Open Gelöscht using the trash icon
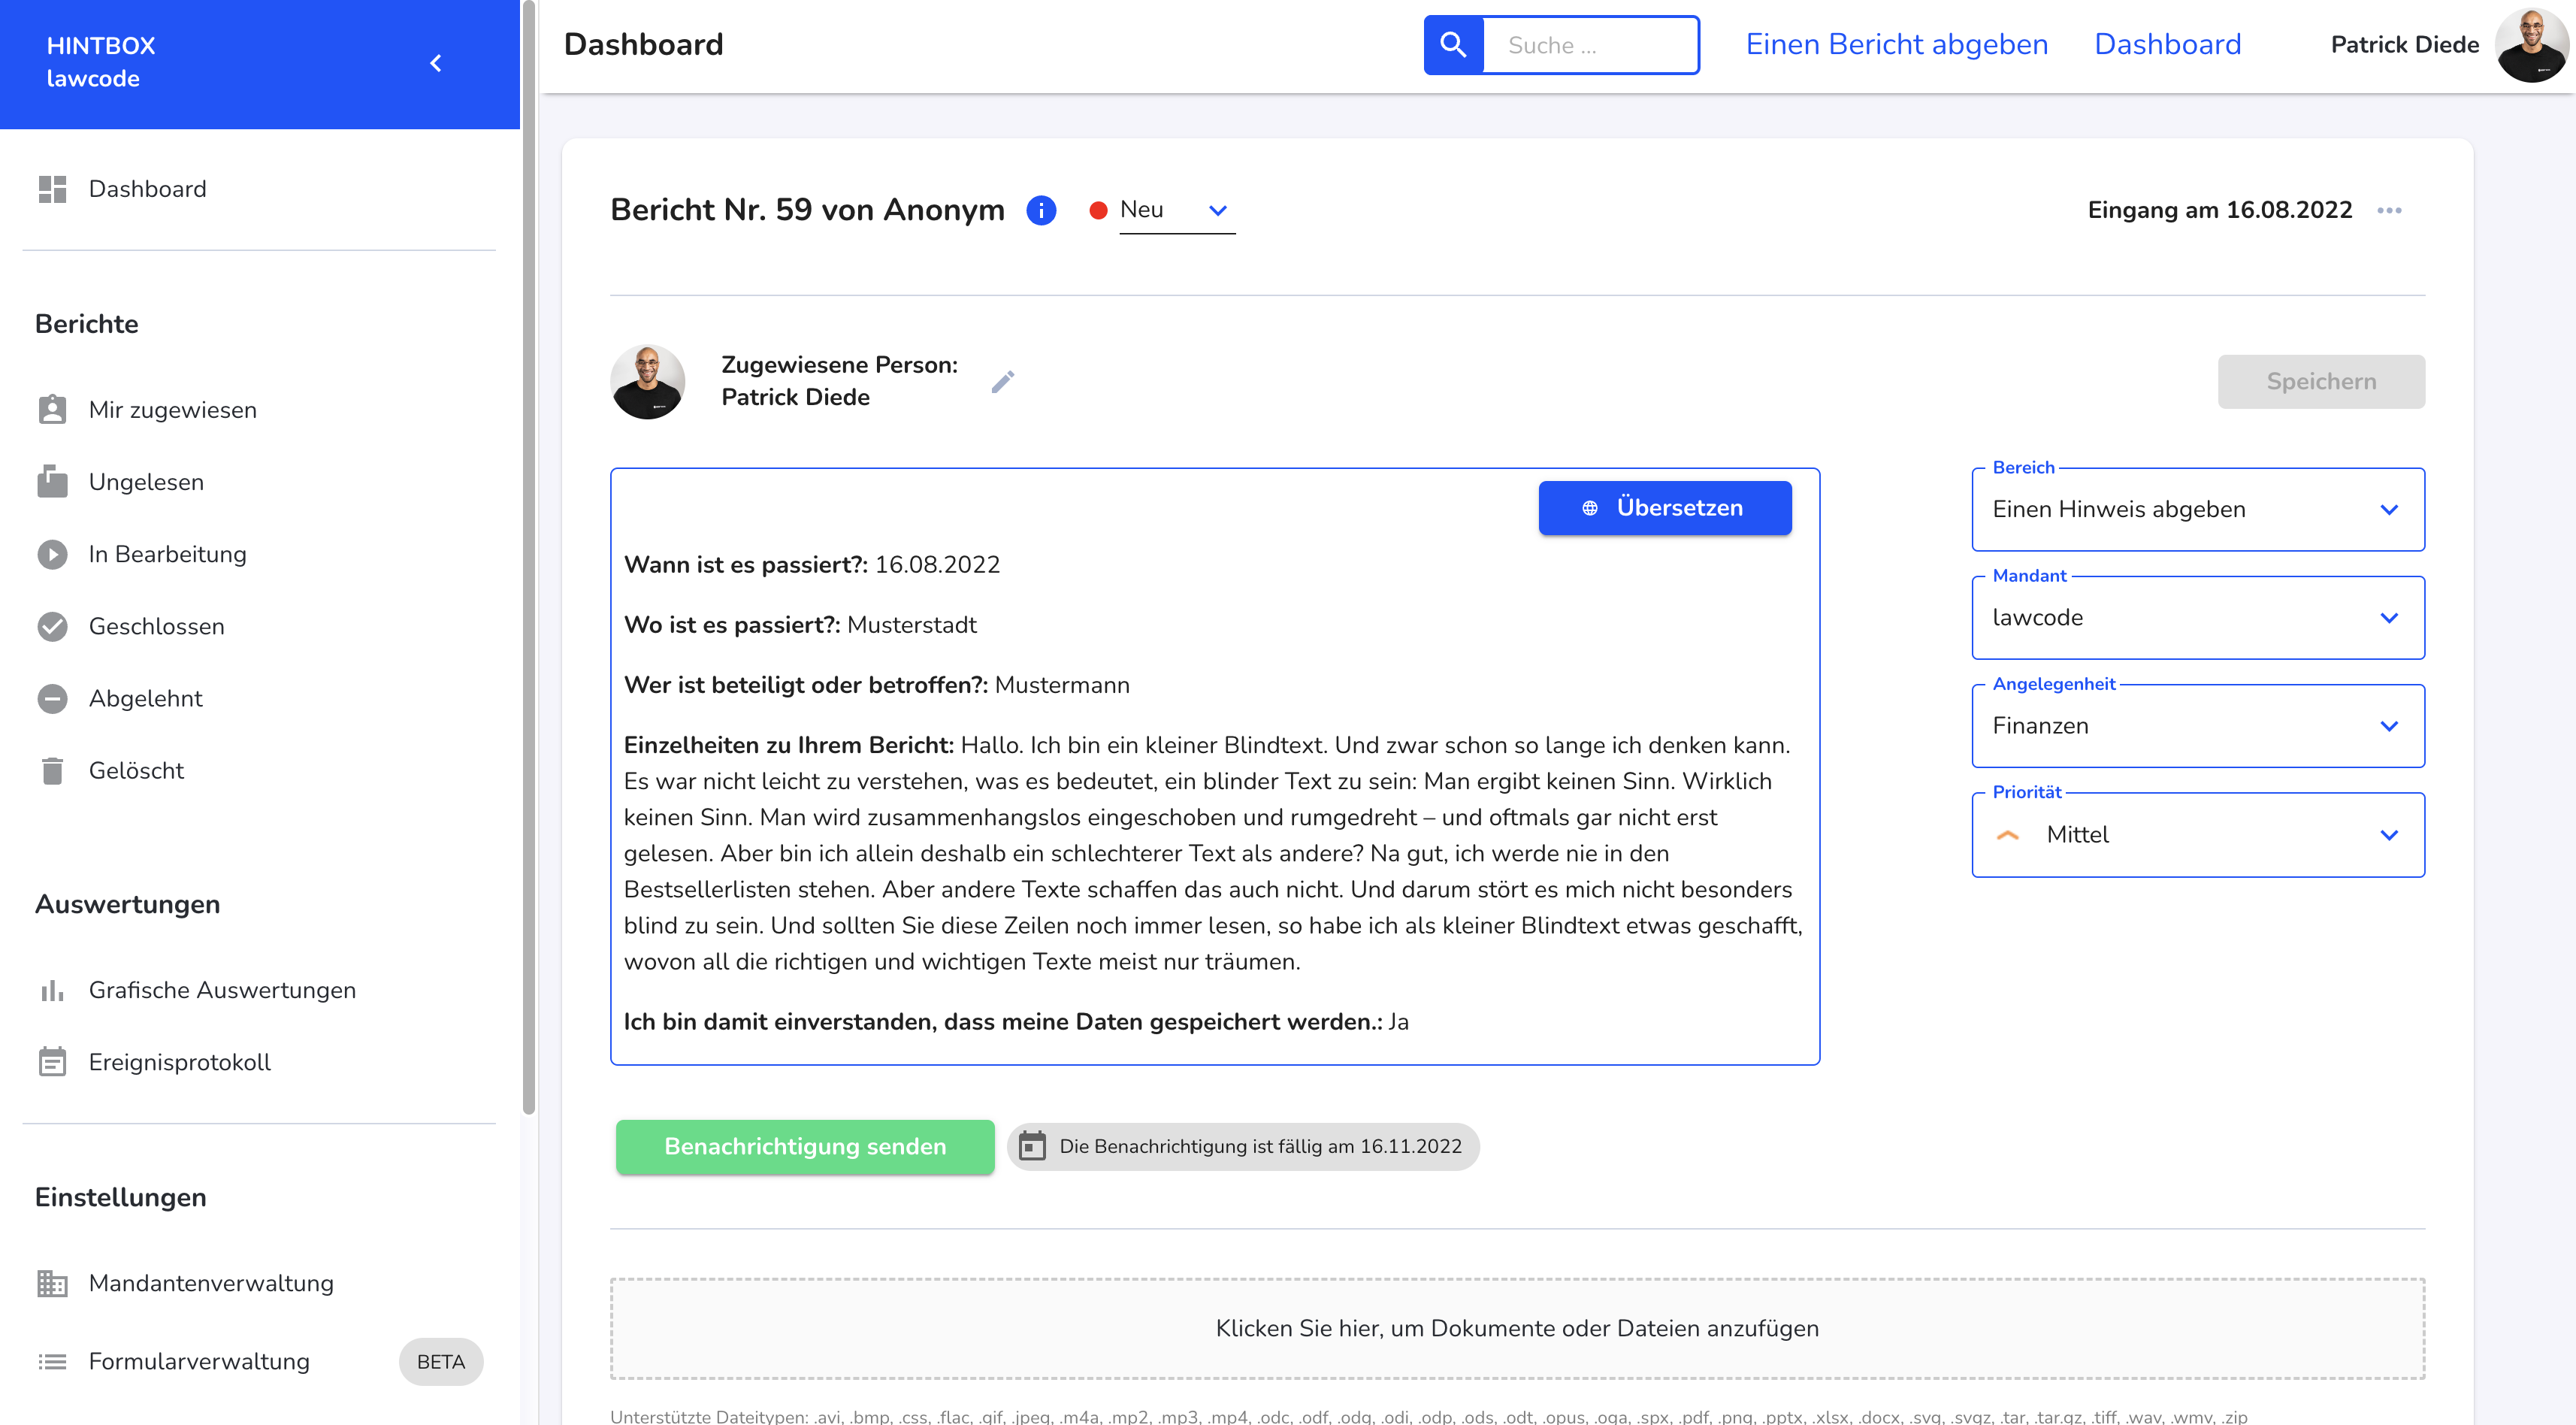 (x=52, y=770)
